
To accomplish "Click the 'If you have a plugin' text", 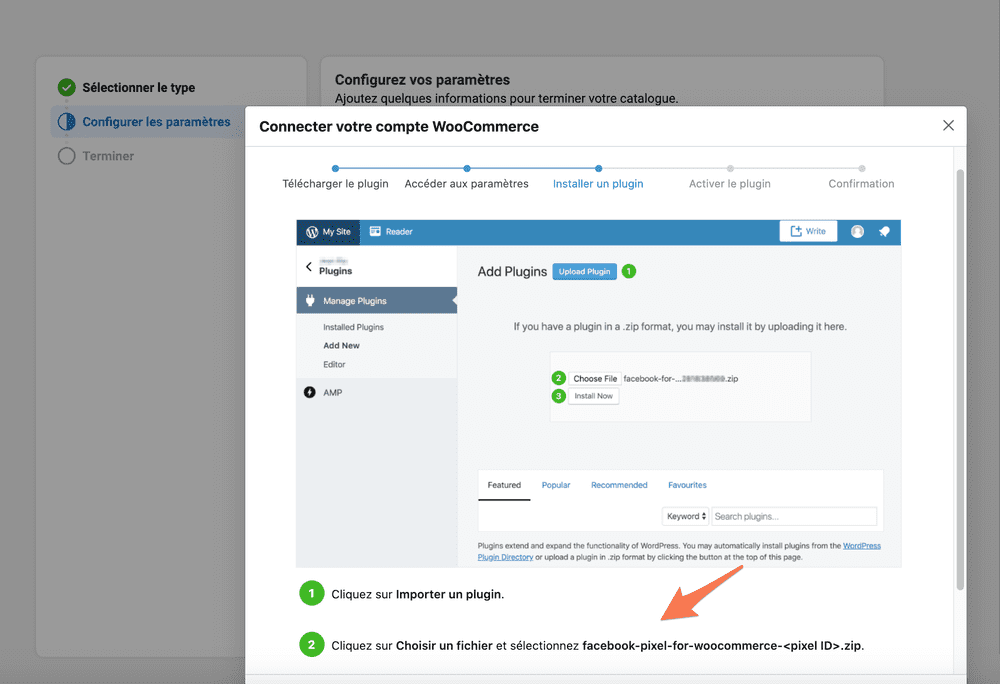I will (x=680, y=326).
